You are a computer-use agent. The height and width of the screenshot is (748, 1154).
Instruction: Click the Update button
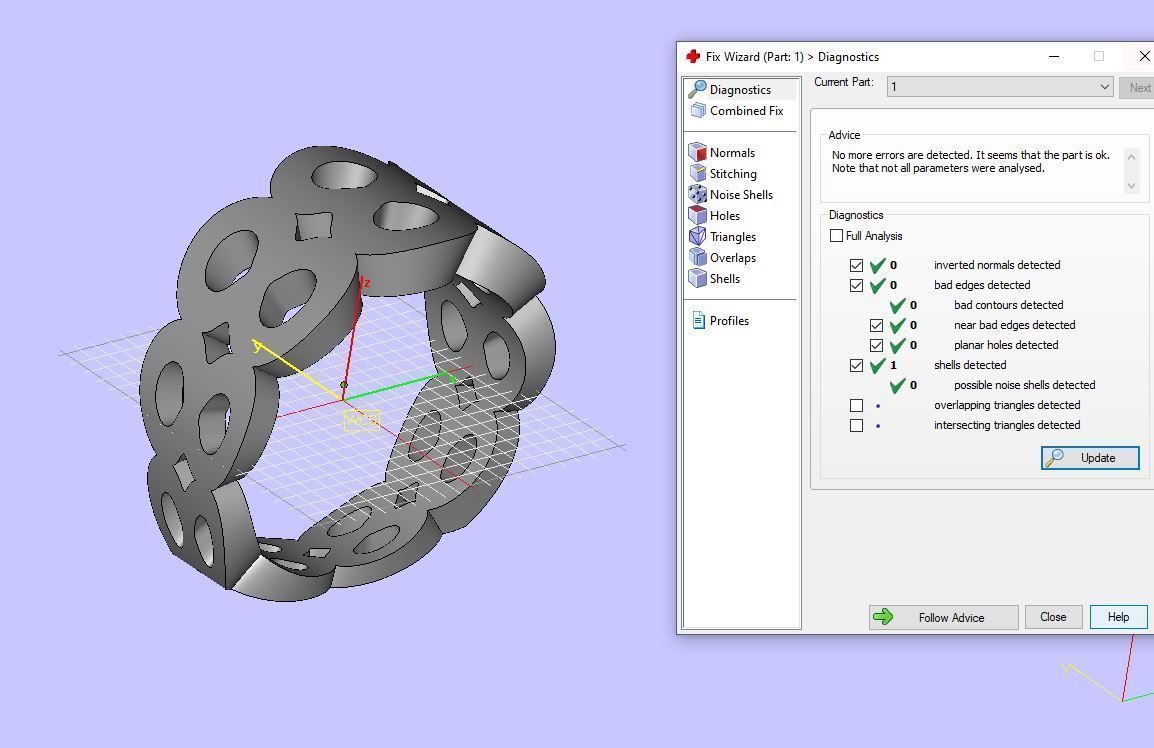point(1090,457)
